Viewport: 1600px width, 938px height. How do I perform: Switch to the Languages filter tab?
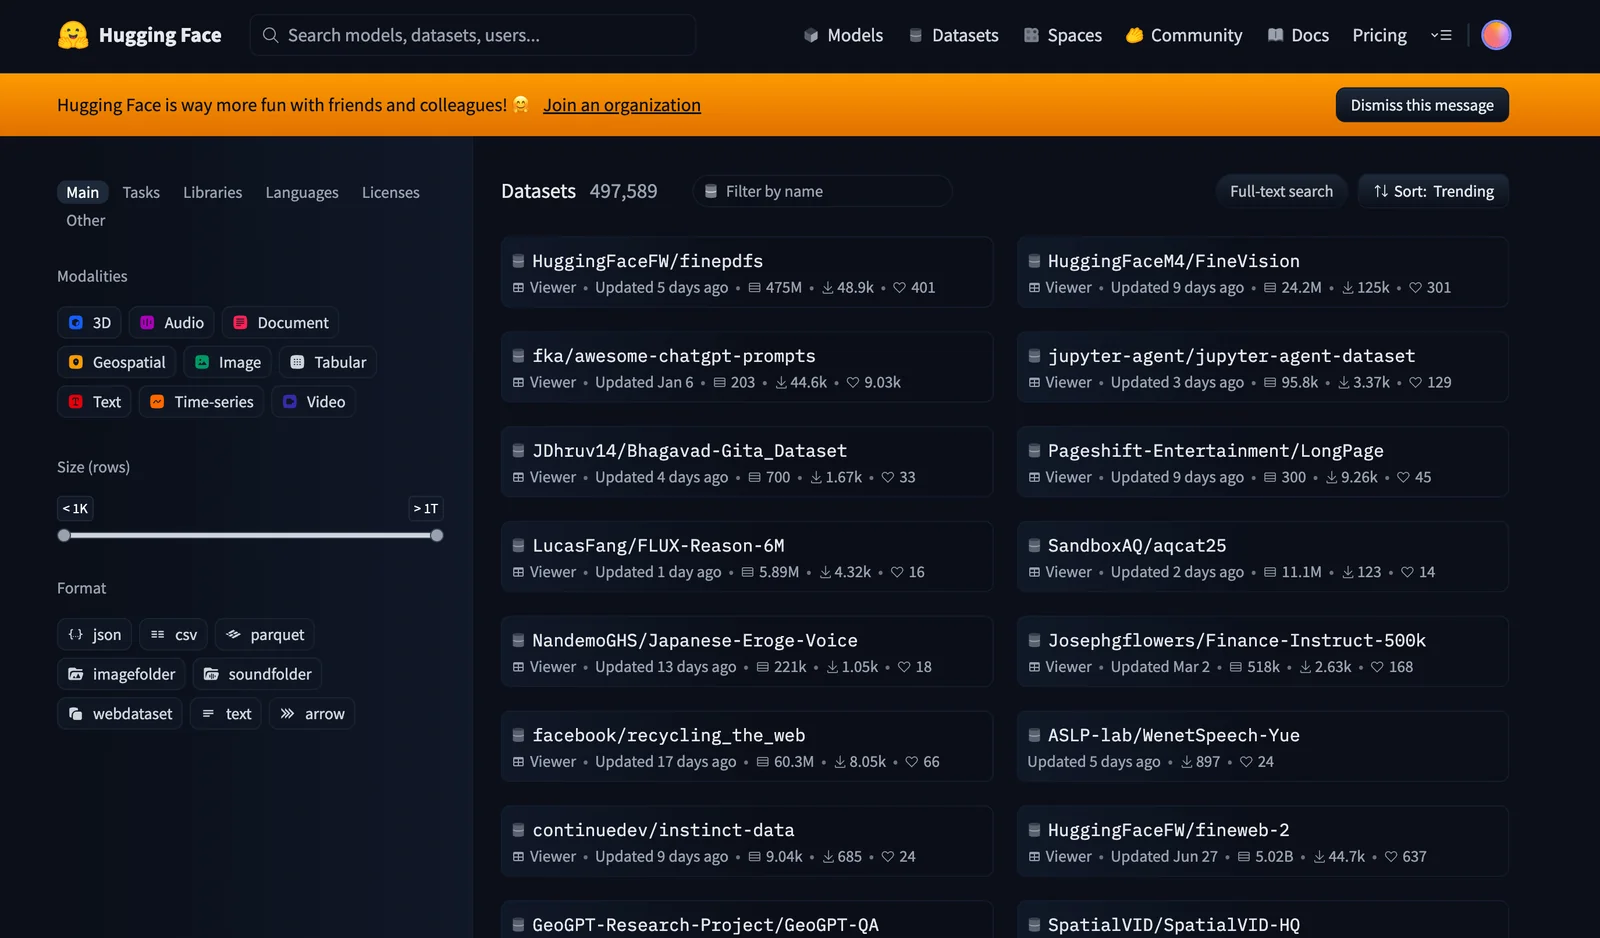click(302, 192)
